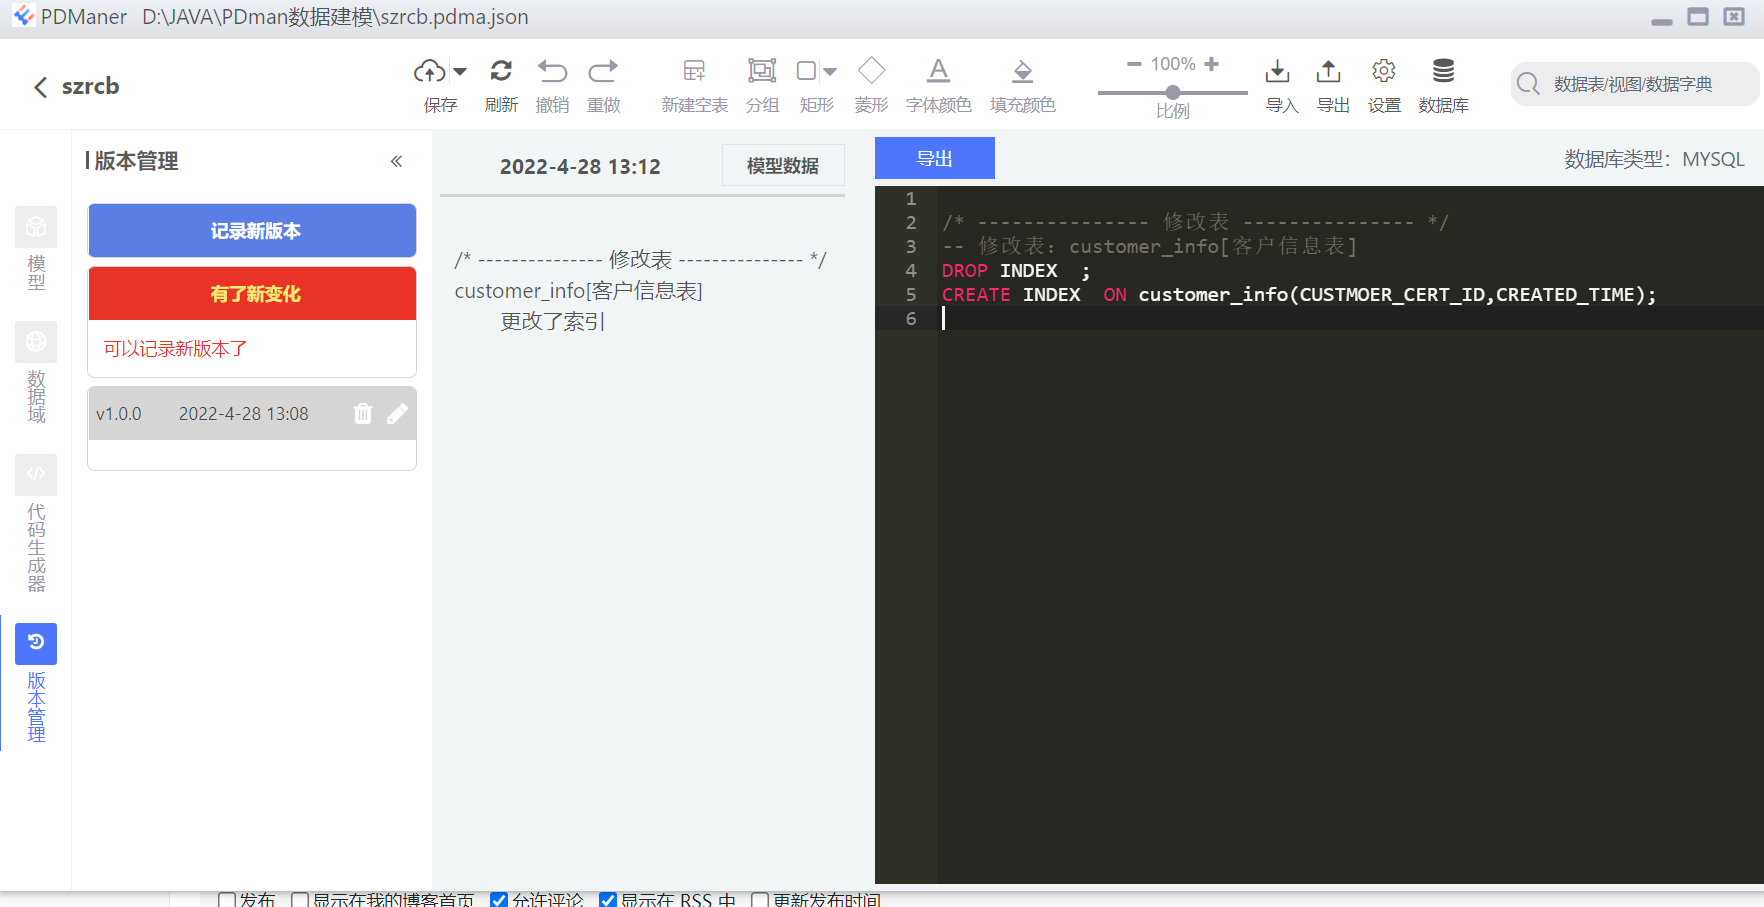The height and width of the screenshot is (907, 1764).
Task: Open Settings 设置 gear icon
Action: point(1384,71)
